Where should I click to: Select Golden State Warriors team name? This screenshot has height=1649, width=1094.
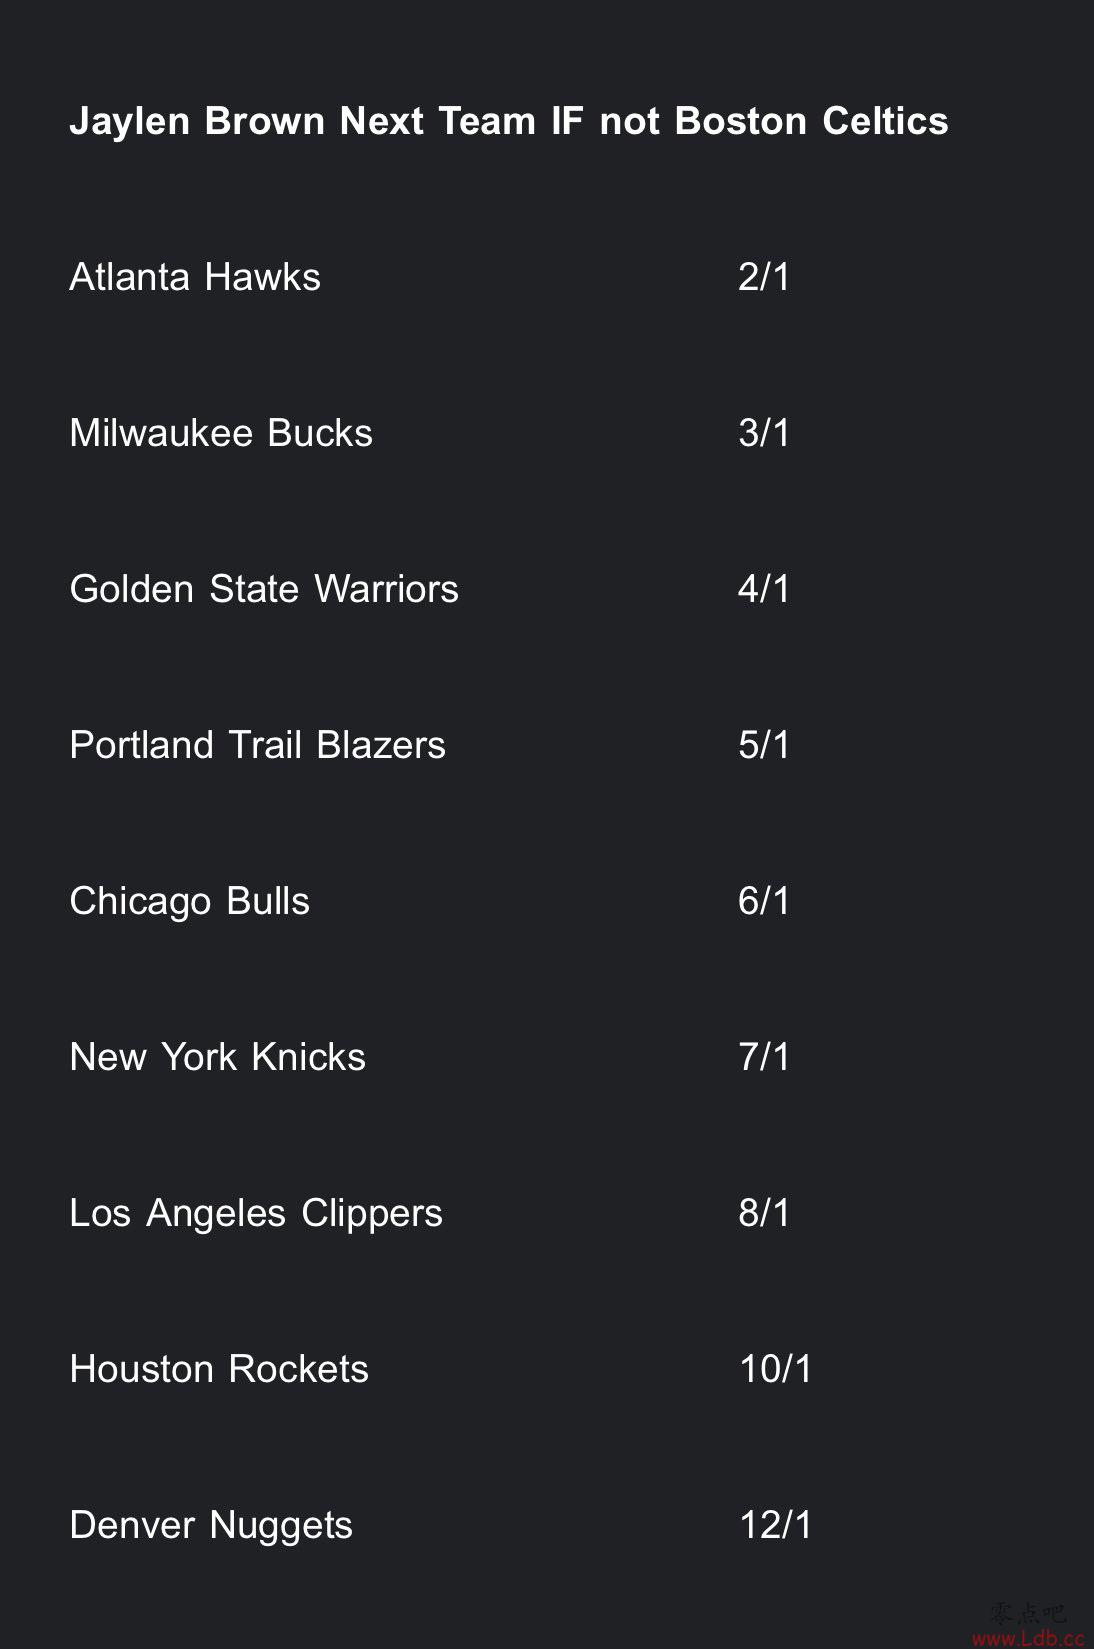click(264, 589)
